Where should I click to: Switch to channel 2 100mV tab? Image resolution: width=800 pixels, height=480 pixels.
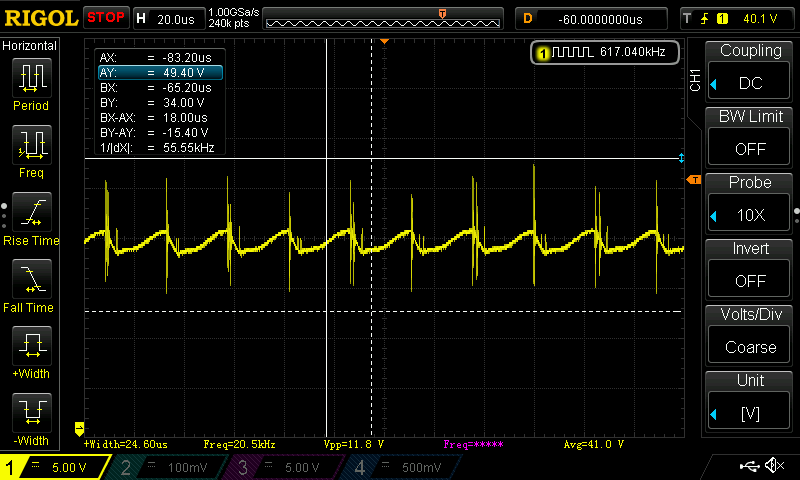[172, 467]
